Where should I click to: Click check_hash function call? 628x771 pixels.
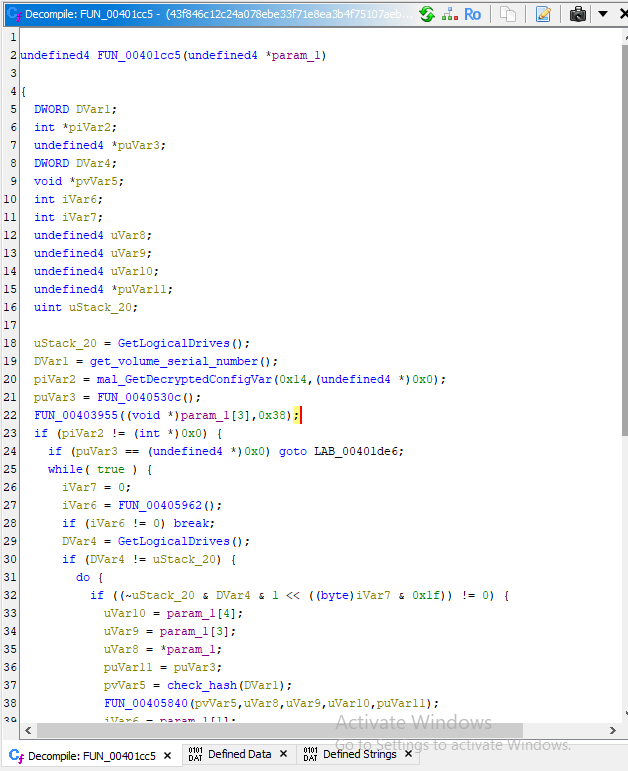pyautogui.click(x=202, y=685)
